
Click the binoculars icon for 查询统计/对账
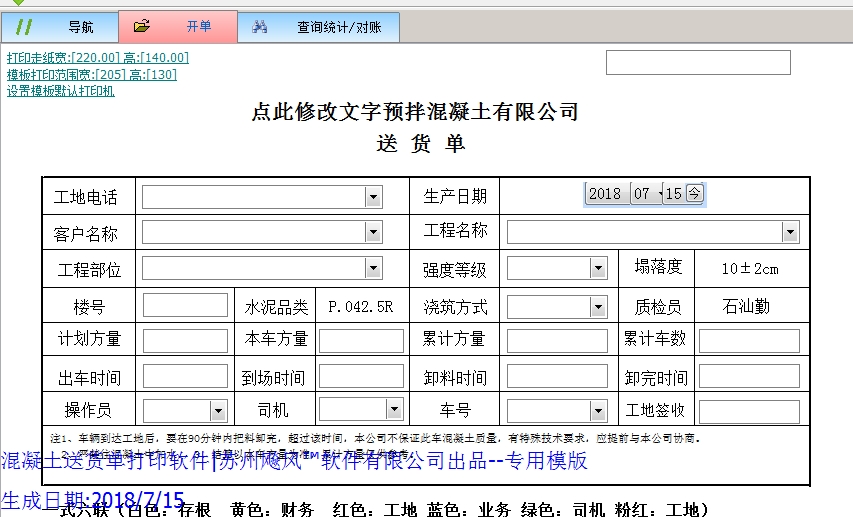260,27
